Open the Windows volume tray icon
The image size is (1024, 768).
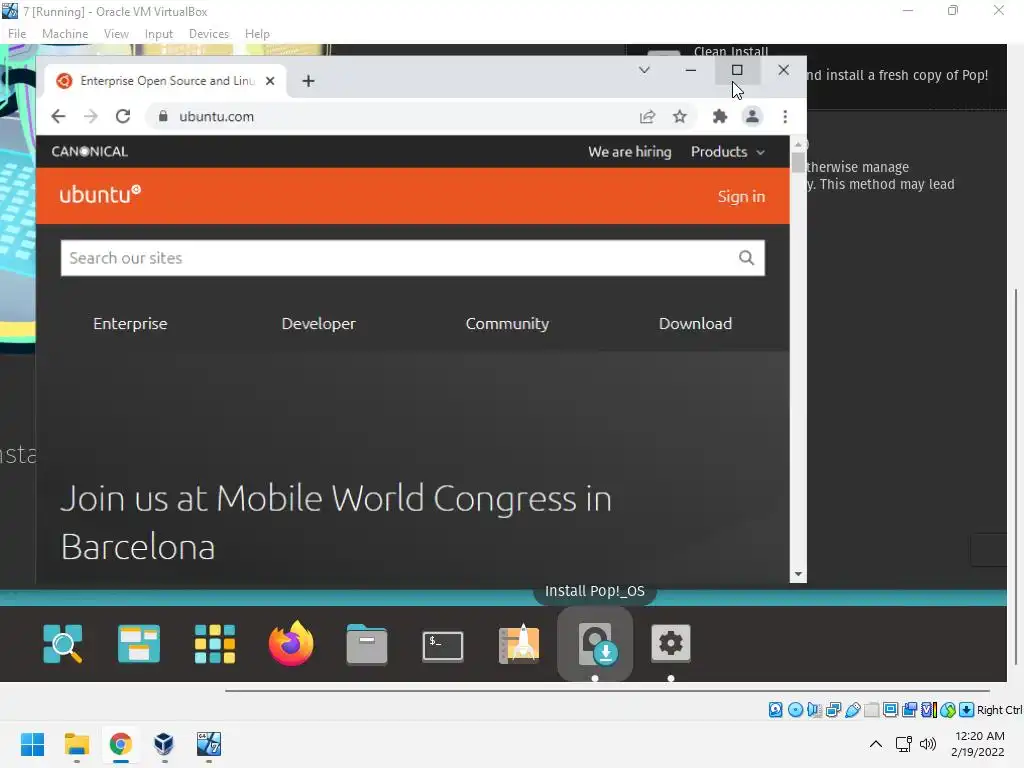point(927,744)
